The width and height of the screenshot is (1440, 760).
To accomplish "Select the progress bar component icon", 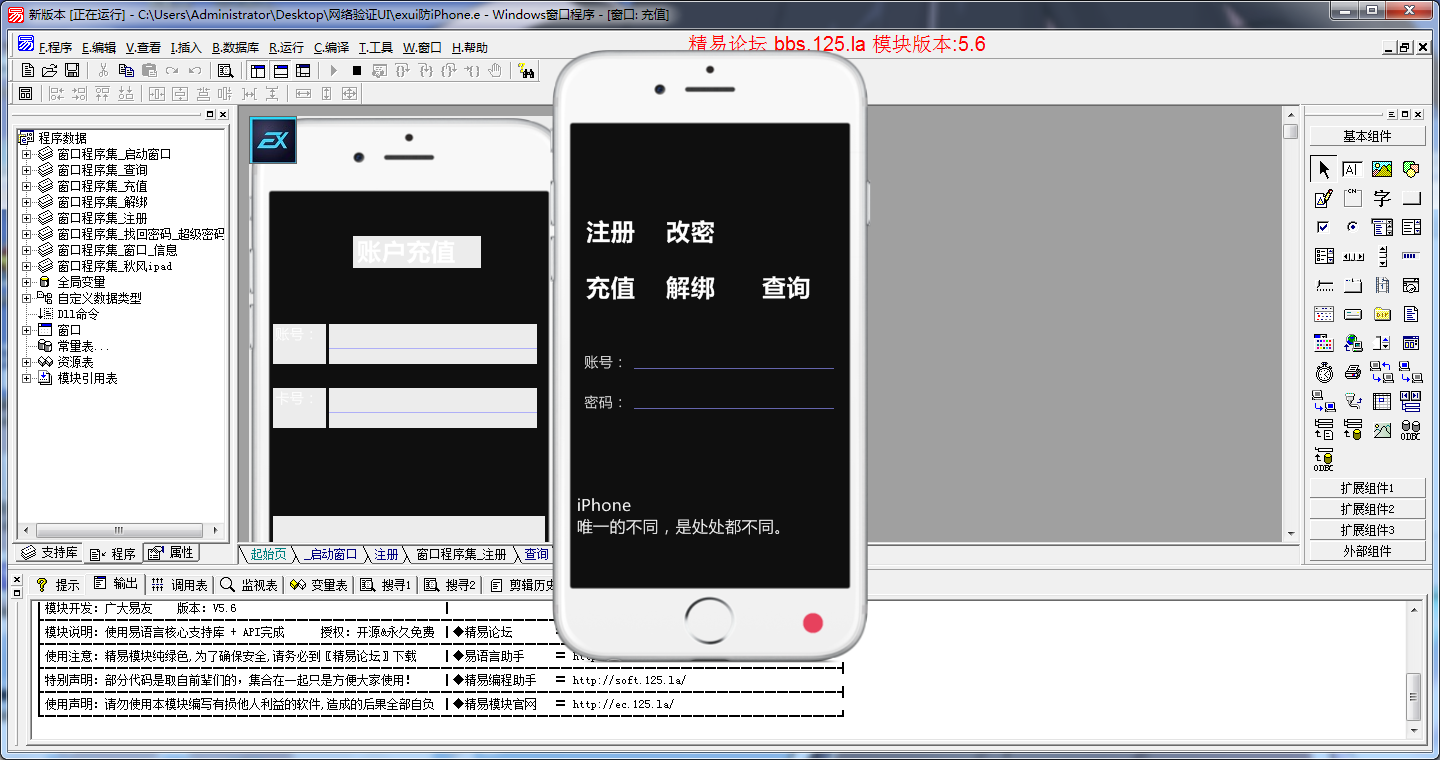I will (x=1411, y=256).
